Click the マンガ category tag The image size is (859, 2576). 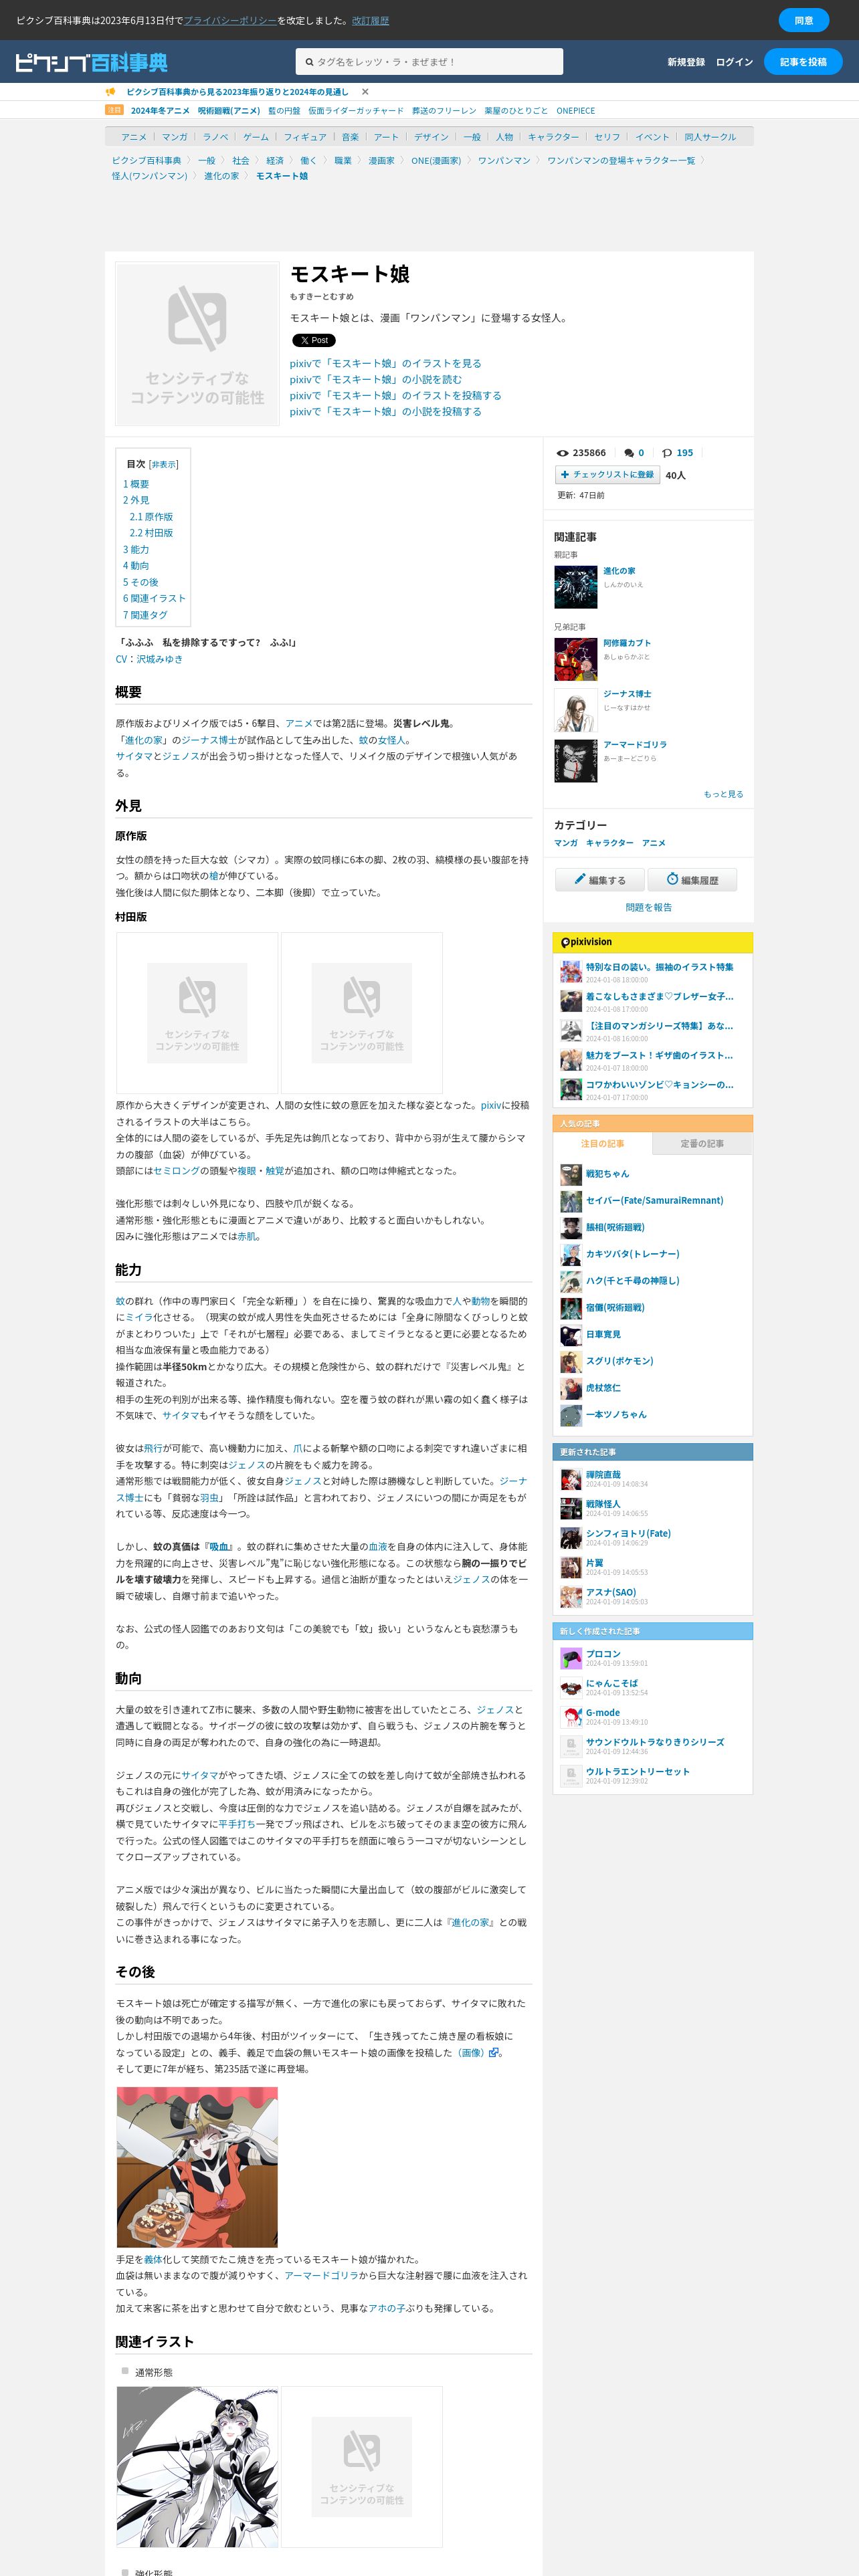point(566,843)
